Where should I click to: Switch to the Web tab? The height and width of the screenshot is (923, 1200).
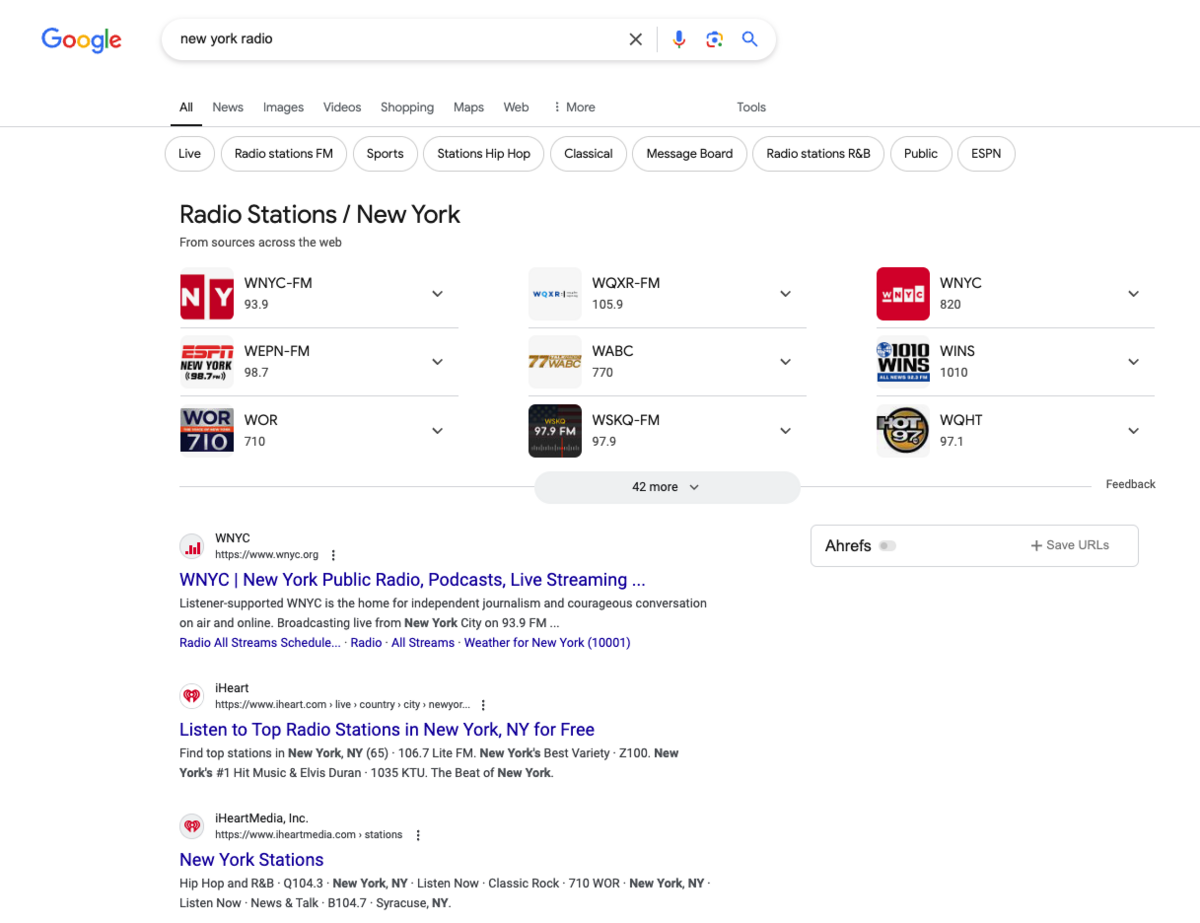click(x=516, y=107)
